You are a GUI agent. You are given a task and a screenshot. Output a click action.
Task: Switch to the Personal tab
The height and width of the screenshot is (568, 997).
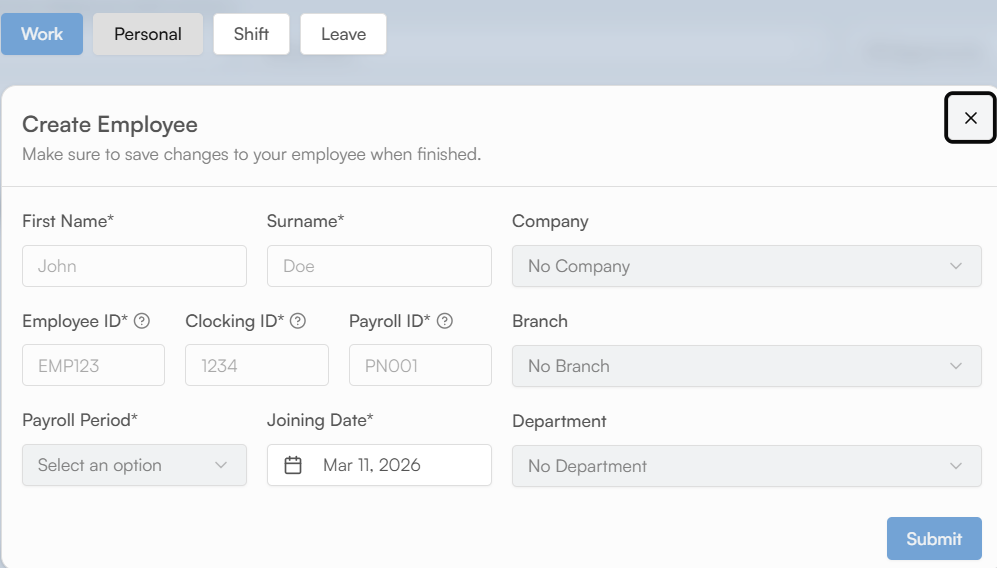click(x=148, y=34)
